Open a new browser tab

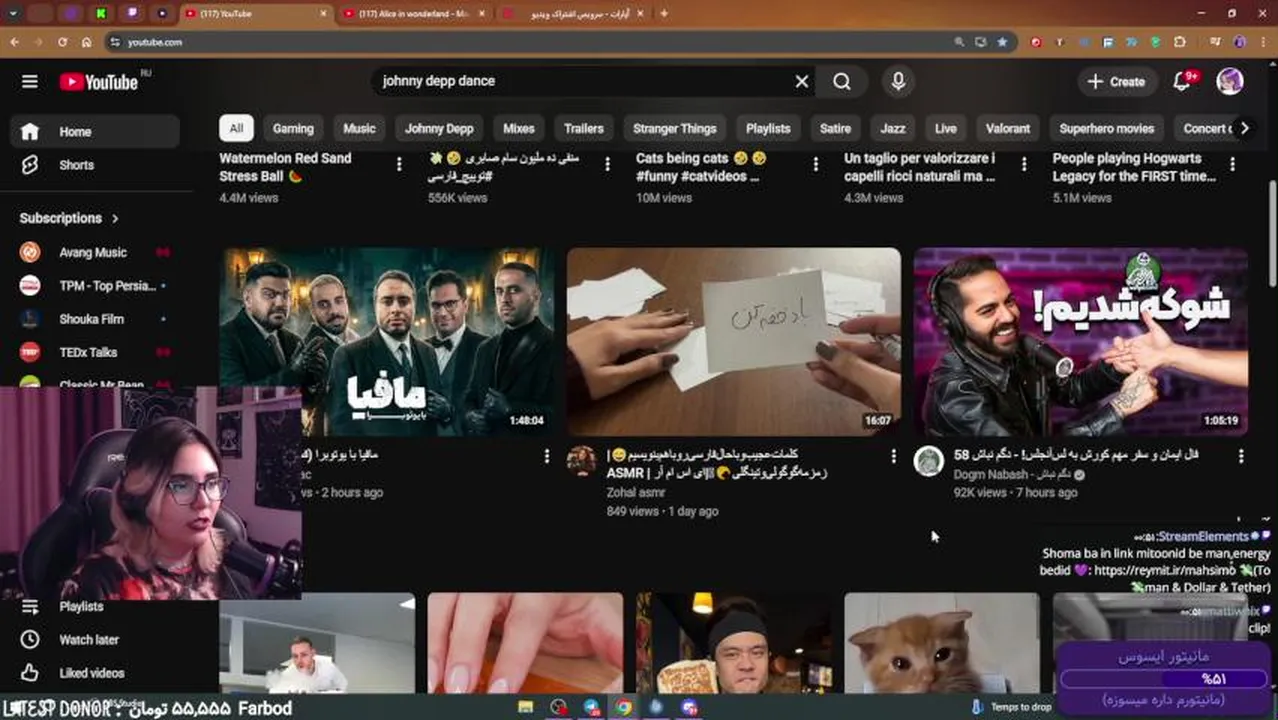(664, 14)
